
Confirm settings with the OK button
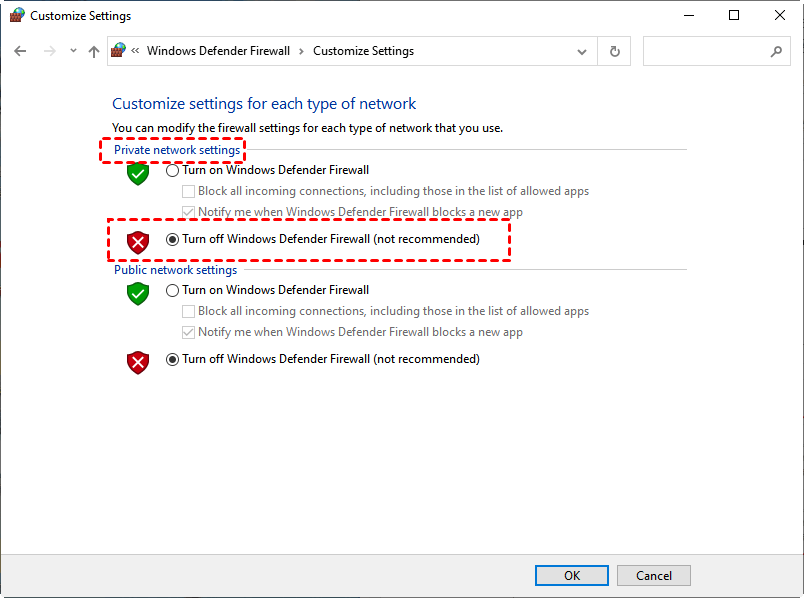coord(571,575)
